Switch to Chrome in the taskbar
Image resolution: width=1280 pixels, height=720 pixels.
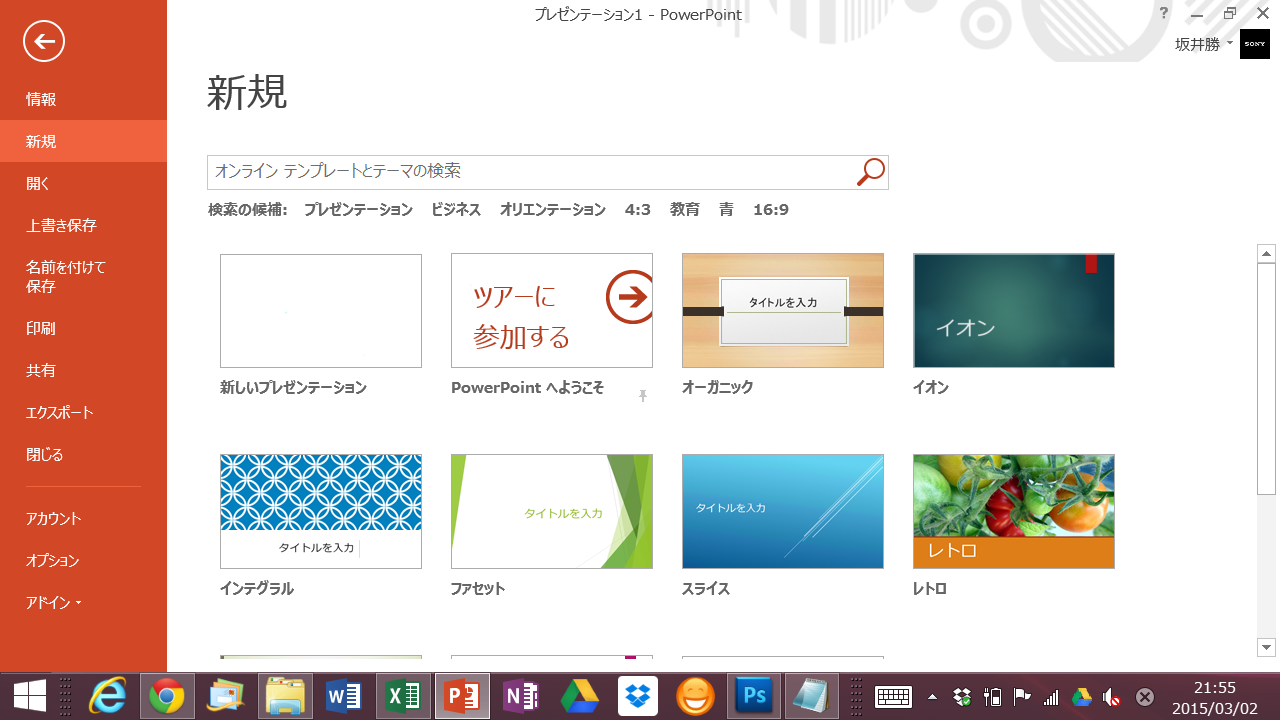(167, 696)
